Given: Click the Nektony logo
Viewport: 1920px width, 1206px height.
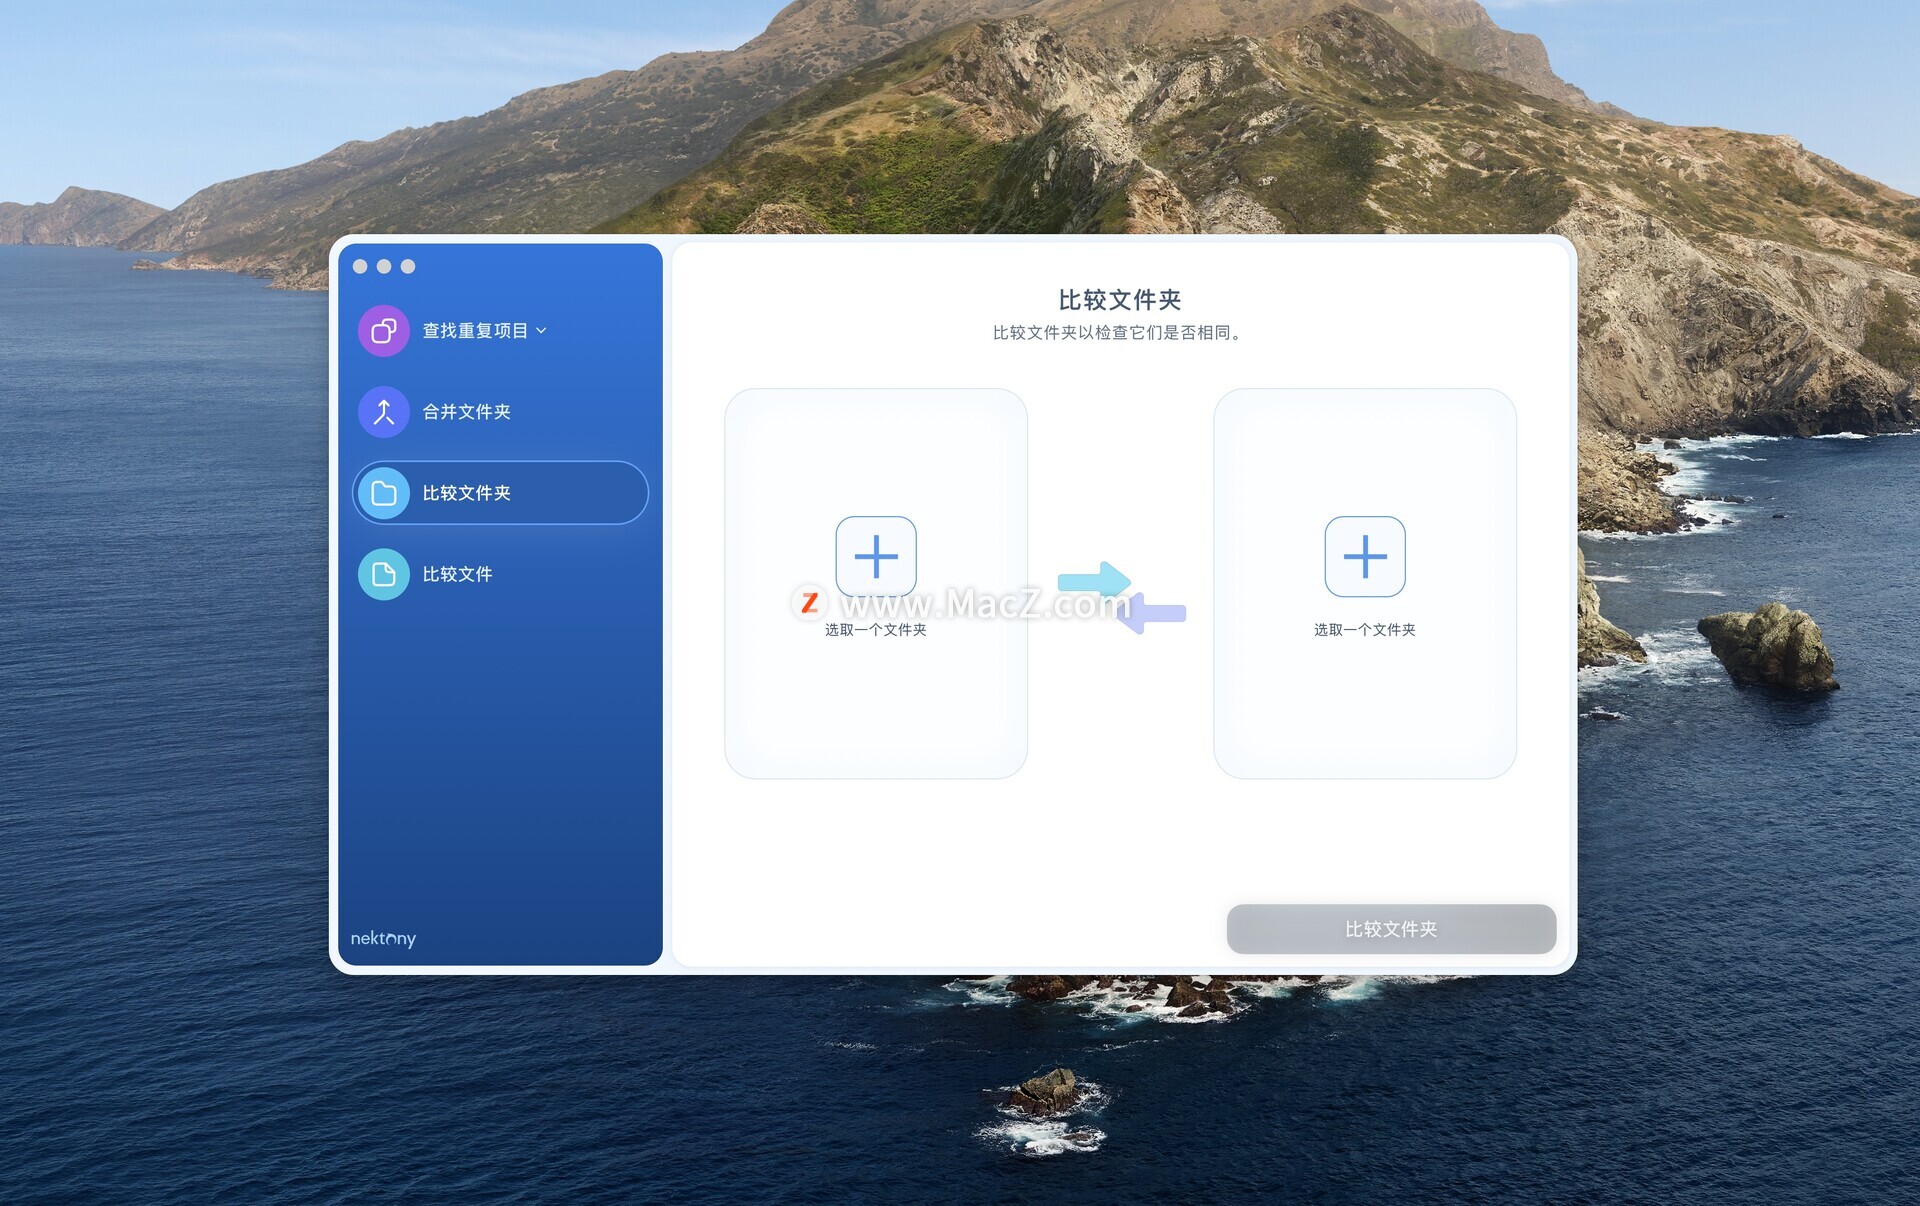Looking at the screenshot, I should [383, 938].
